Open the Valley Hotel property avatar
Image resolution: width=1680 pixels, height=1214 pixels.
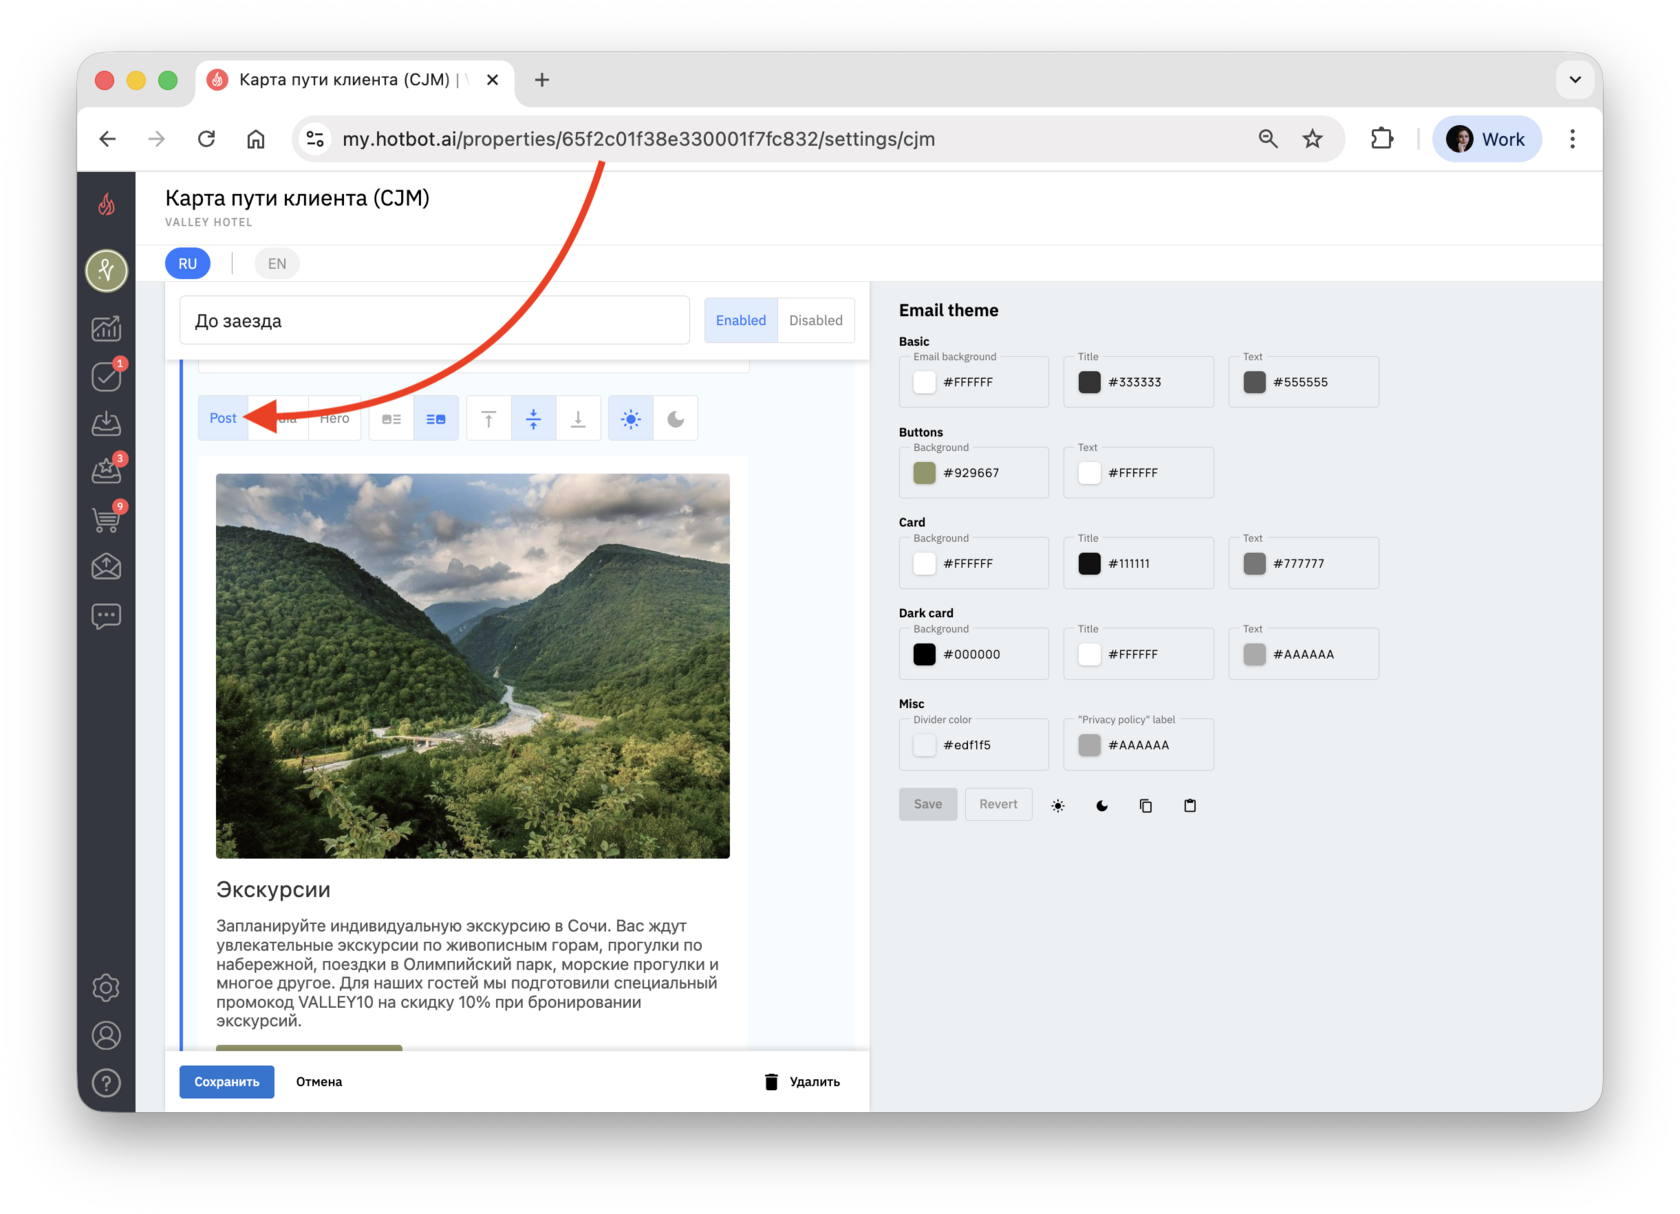coord(107,270)
